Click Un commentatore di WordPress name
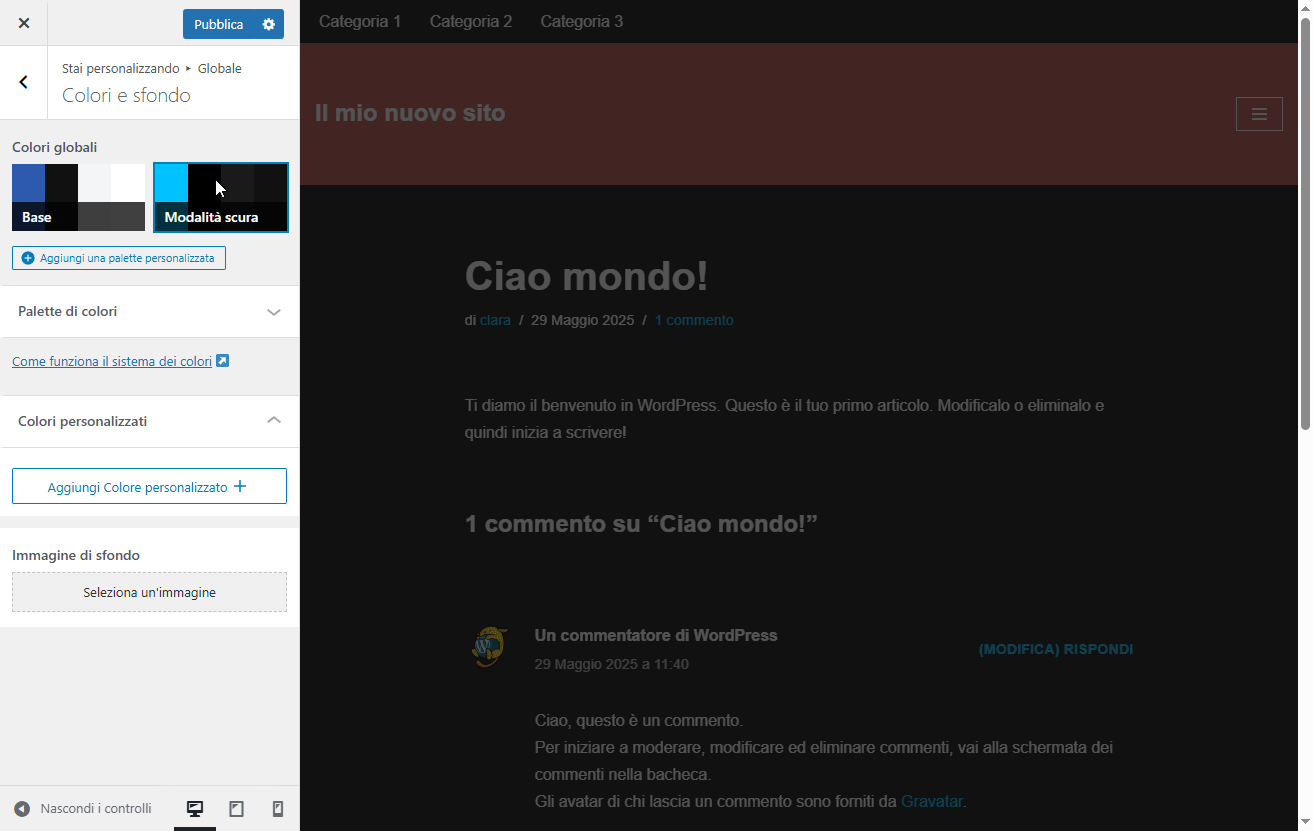Image resolution: width=1313 pixels, height=831 pixels. (x=656, y=635)
